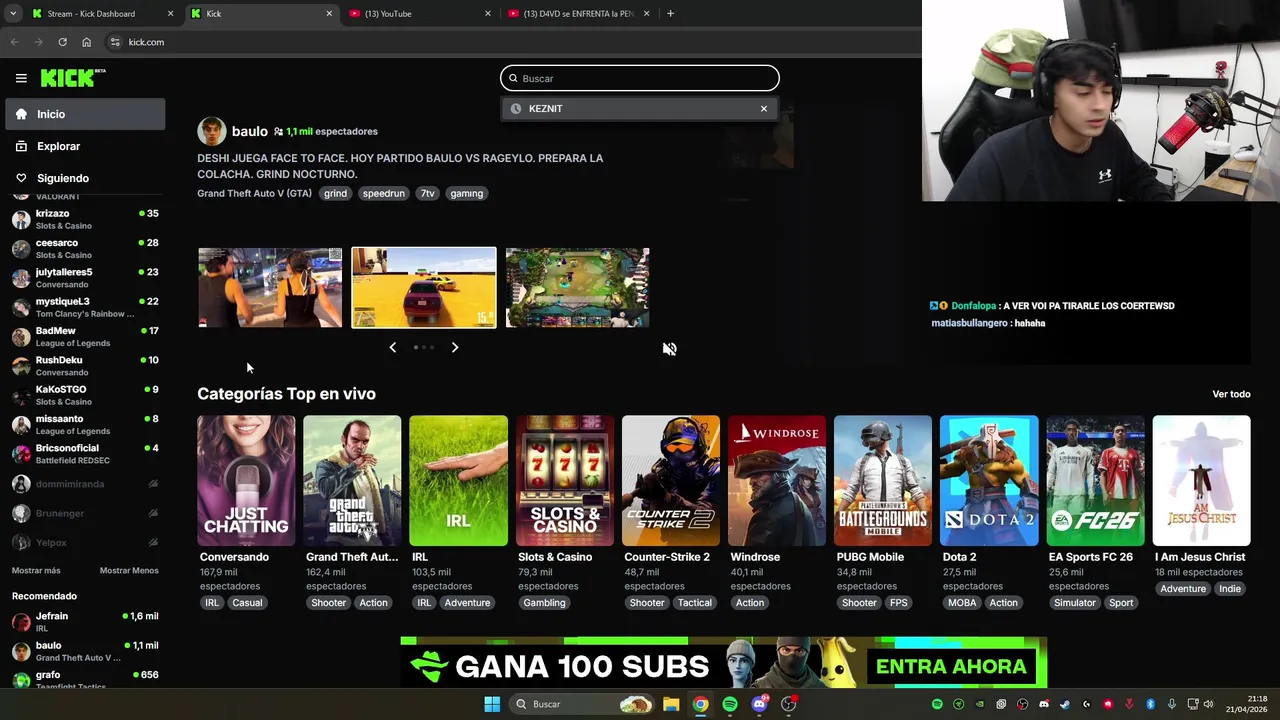Viewport: 1280px width, 720px height.
Task: Go to next carousel slide
Action: 455,347
